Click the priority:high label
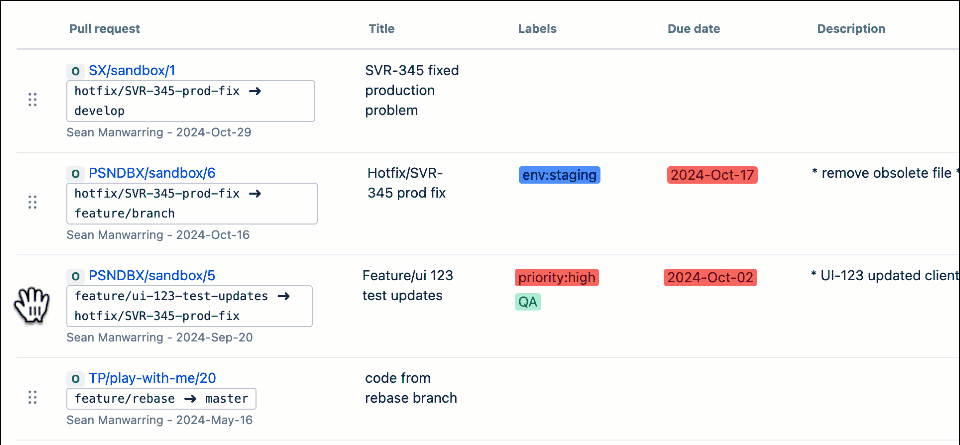 click(556, 277)
